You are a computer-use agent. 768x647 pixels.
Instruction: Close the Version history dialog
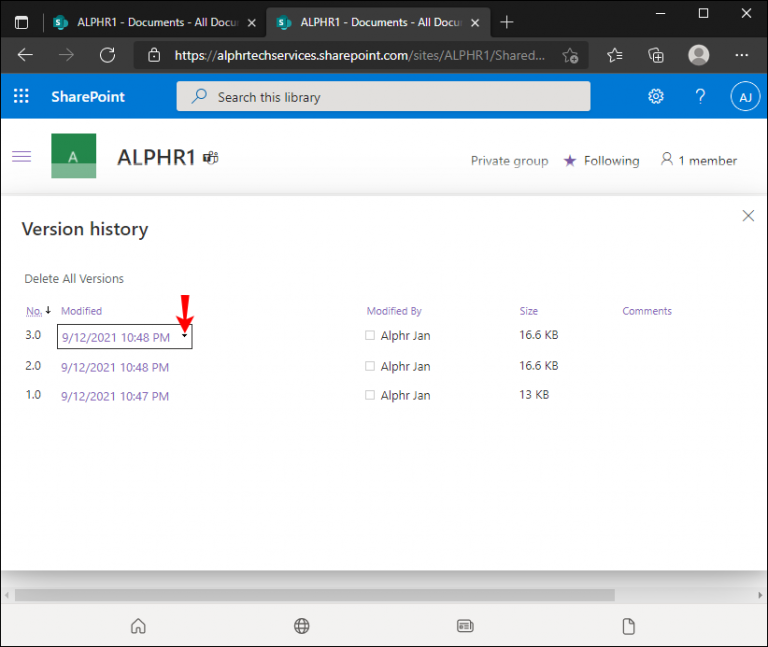click(x=748, y=215)
